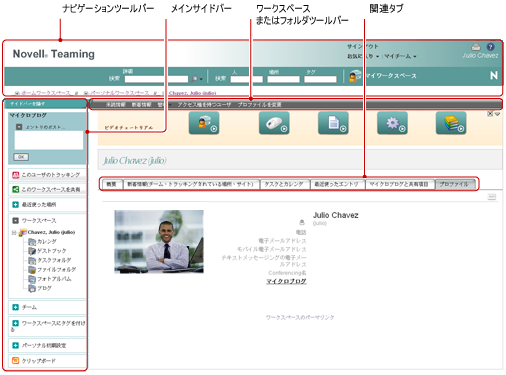Play the mouse video tutorial
The height and width of the screenshot is (375, 506).
click(x=274, y=123)
